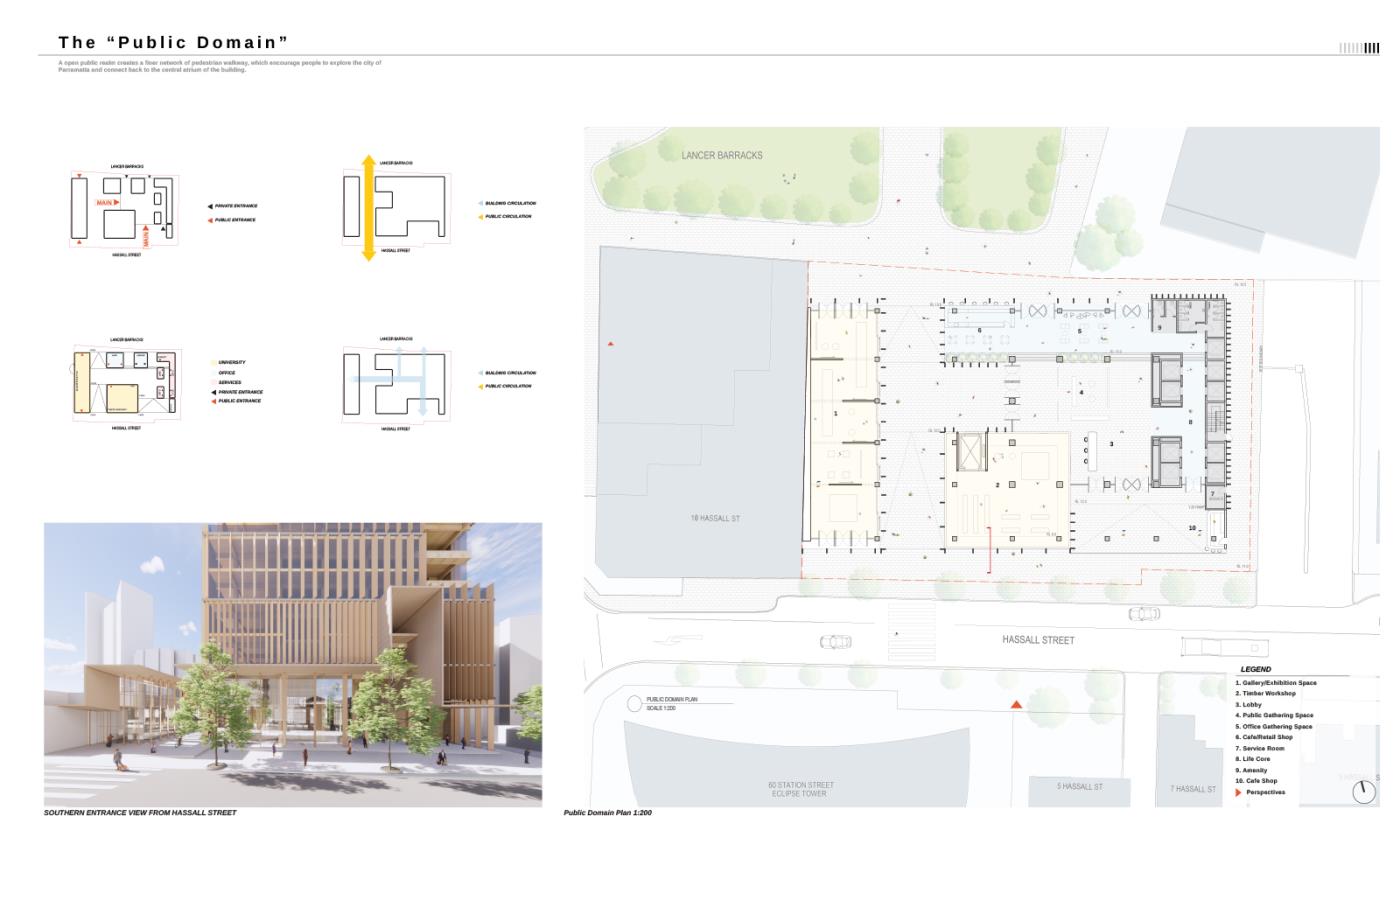Click the page indicator bars at the header

(1359, 48)
